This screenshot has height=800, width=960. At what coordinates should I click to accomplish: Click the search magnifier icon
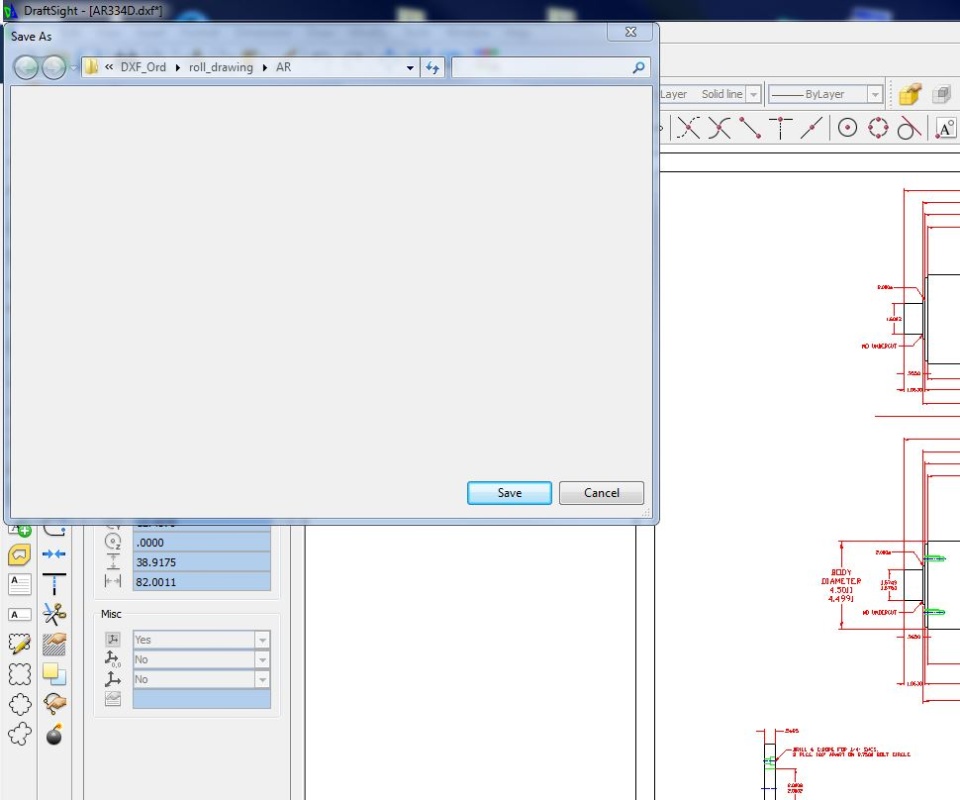click(639, 67)
